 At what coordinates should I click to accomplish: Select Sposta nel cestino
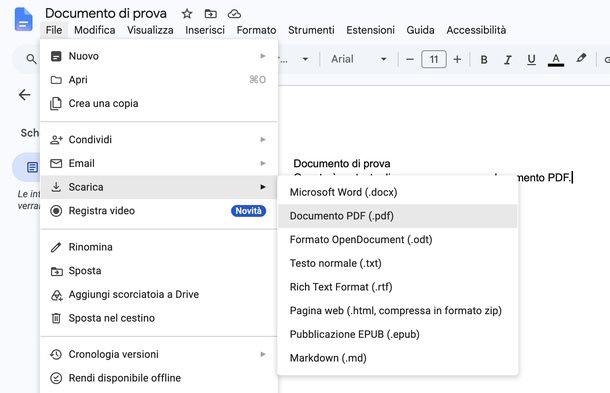click(159, 318)
